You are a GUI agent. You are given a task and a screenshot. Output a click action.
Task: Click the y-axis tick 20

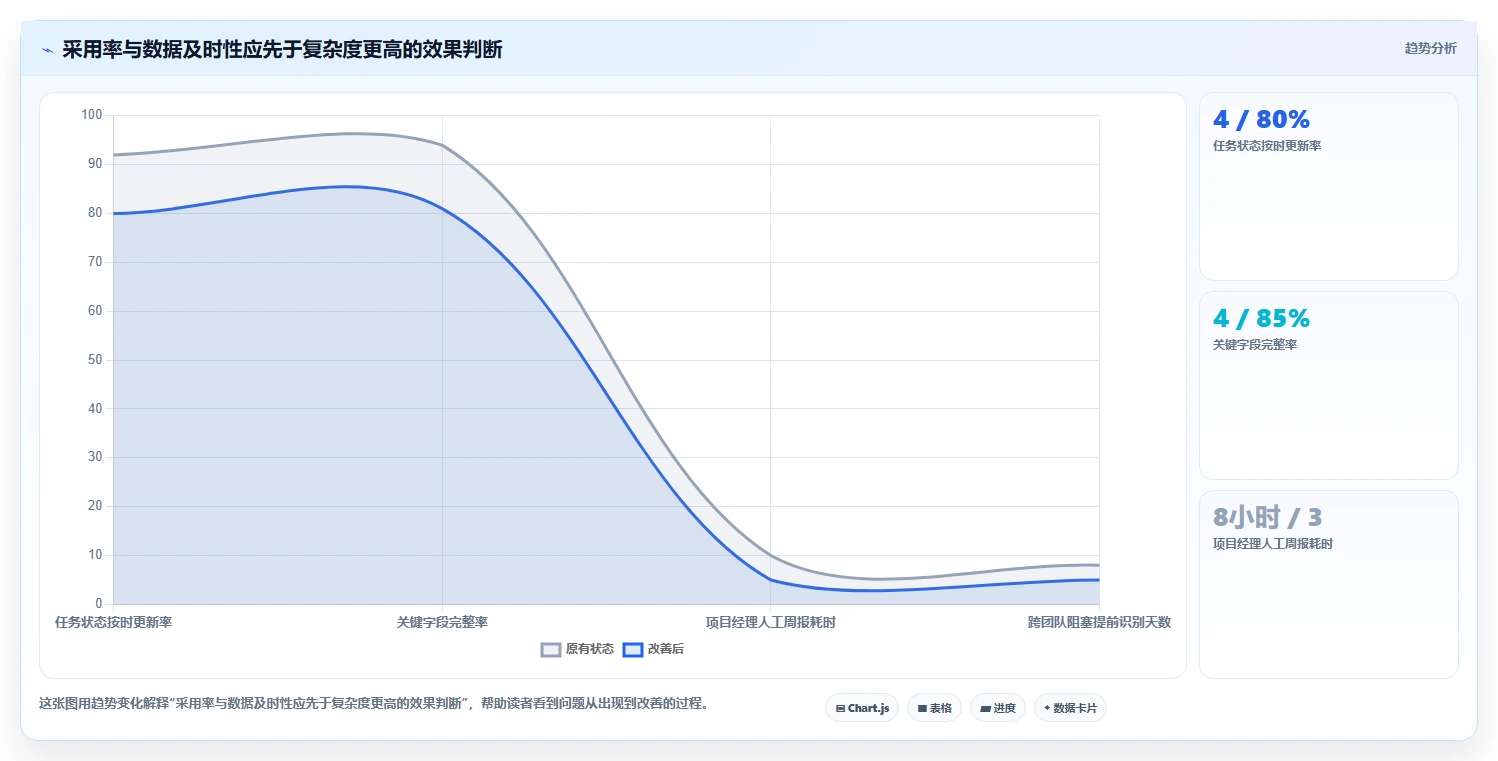click(x=95, y=506)
